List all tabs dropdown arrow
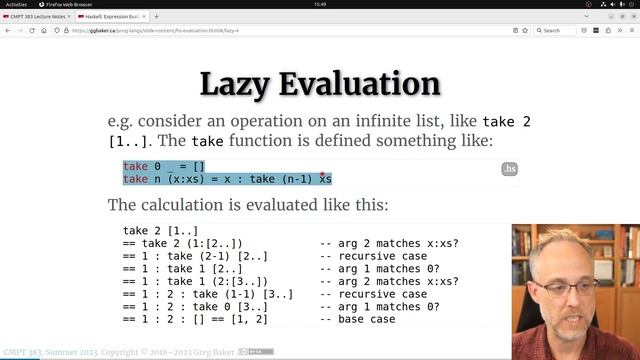Screen dimensions: 640x360 587,17
